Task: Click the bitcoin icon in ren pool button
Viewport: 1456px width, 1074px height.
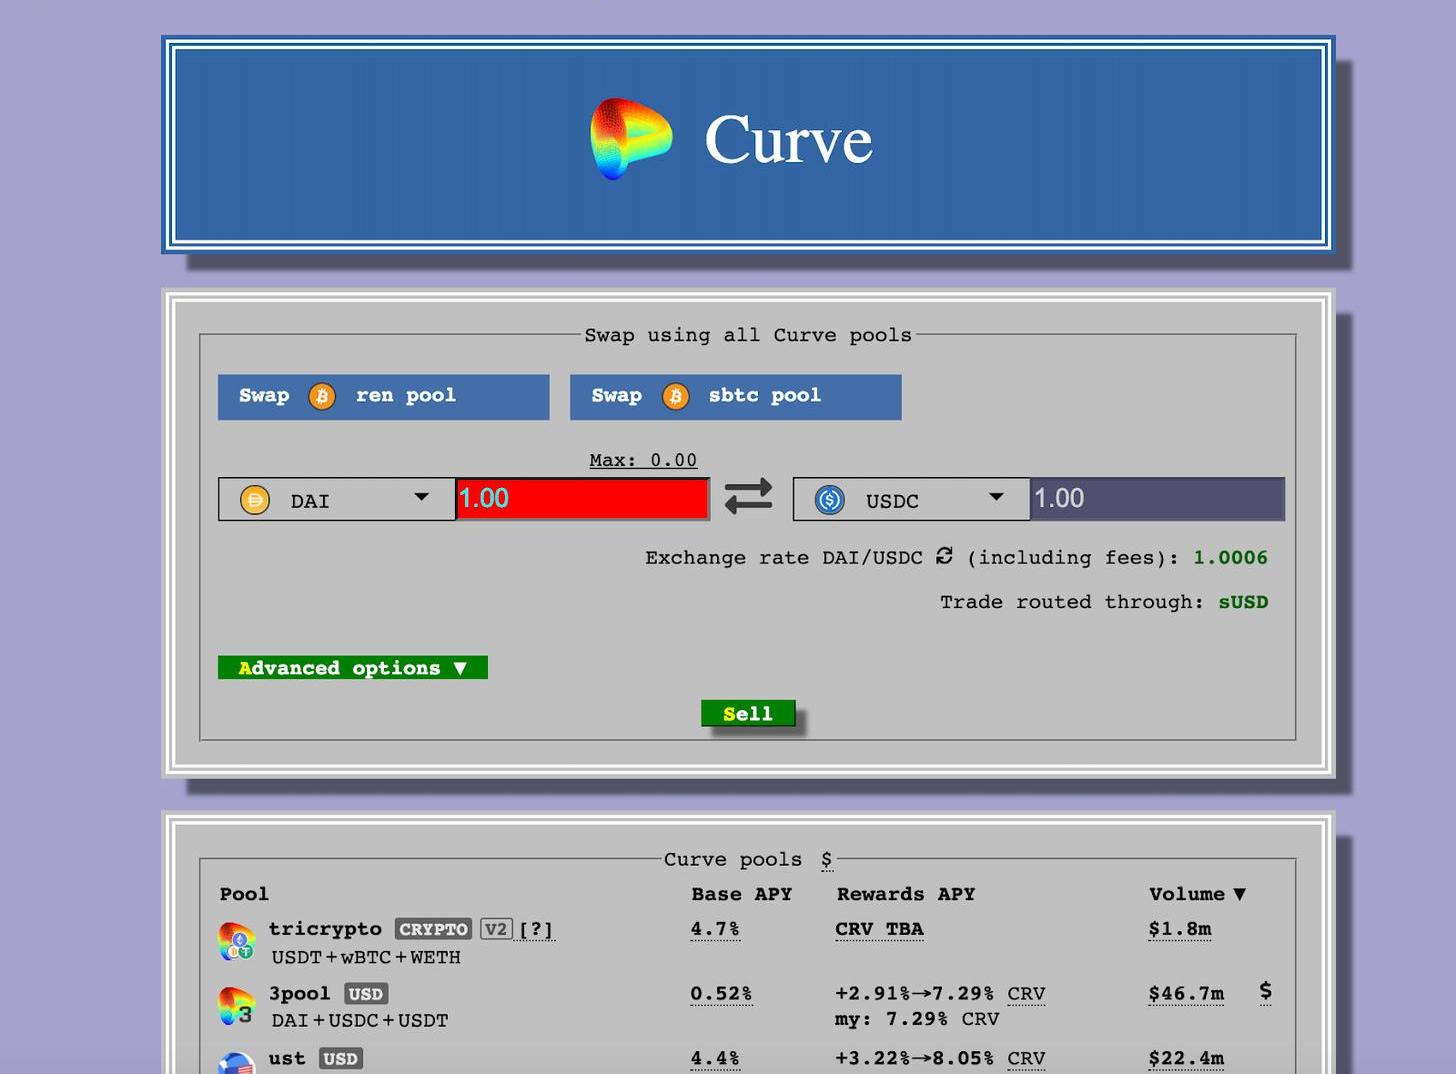Action: (x=322, y=396)
